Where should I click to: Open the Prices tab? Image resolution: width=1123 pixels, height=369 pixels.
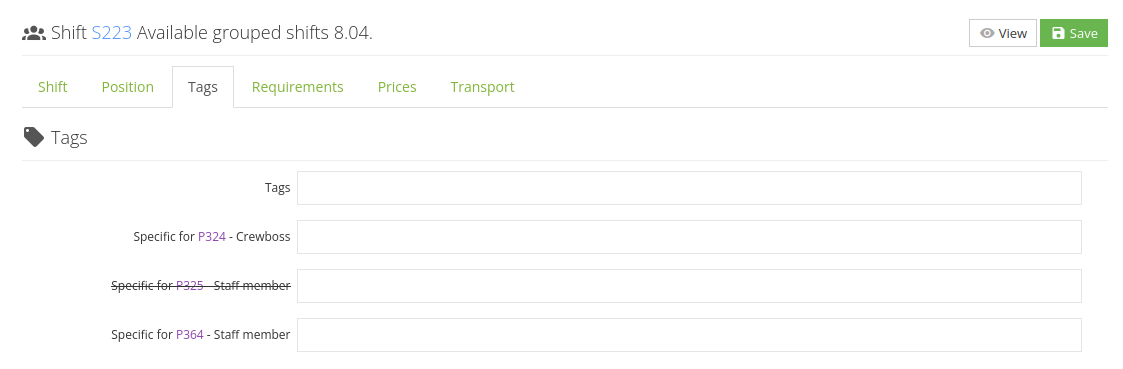click(397, 87)
